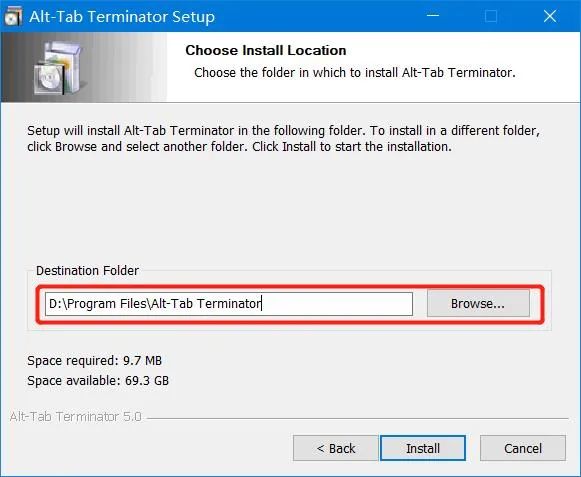
Task: Click the 'Setup will install' instruction paragraph
Action: [283, 139]
